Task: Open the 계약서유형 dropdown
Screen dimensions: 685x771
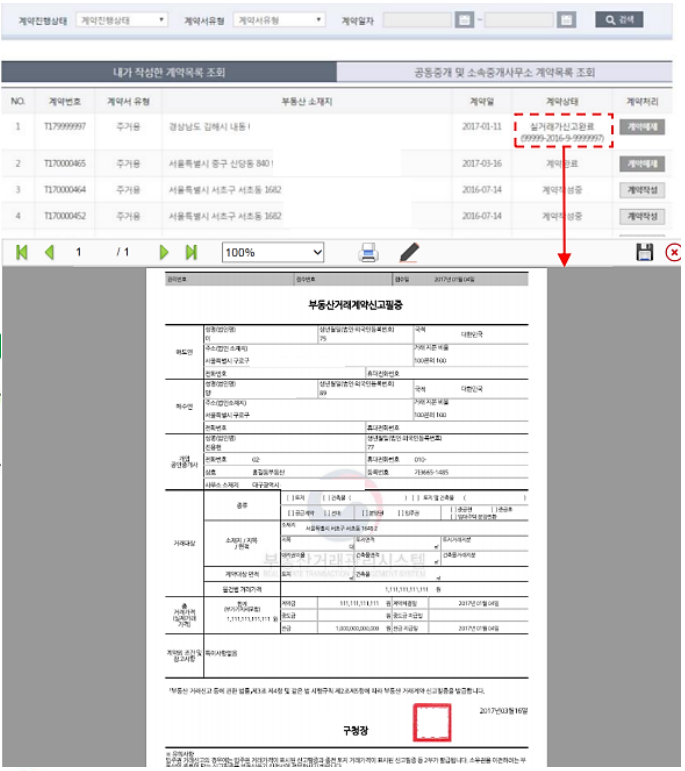Action: pyautogui.click(x=279, y=20)
